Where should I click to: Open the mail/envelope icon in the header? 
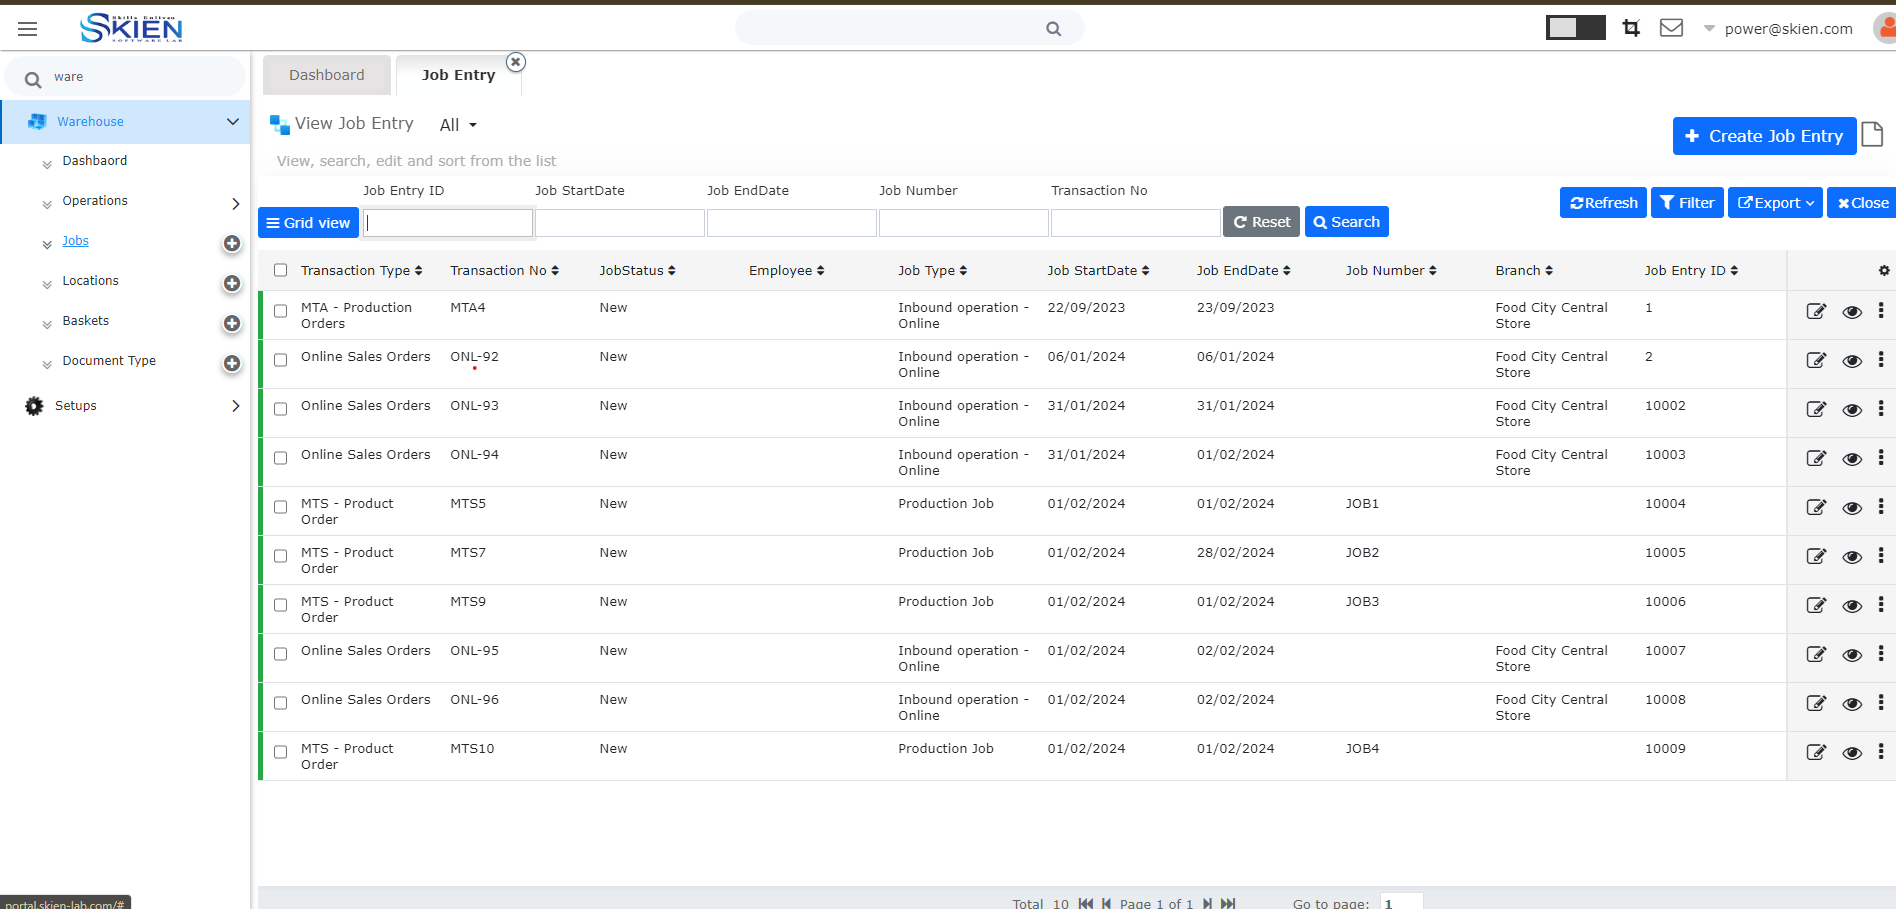pyautogui.click(x=1670, y=28)
